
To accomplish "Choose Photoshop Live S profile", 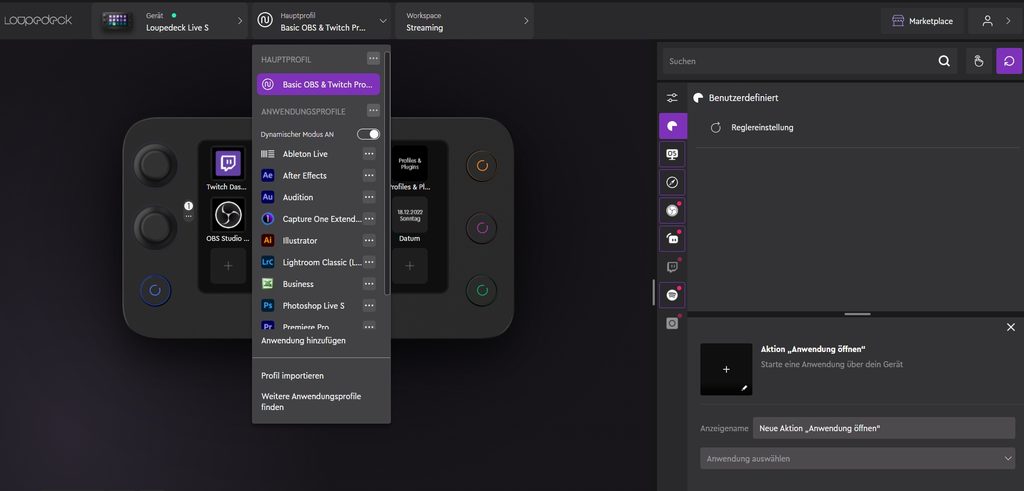I will 311,306.
